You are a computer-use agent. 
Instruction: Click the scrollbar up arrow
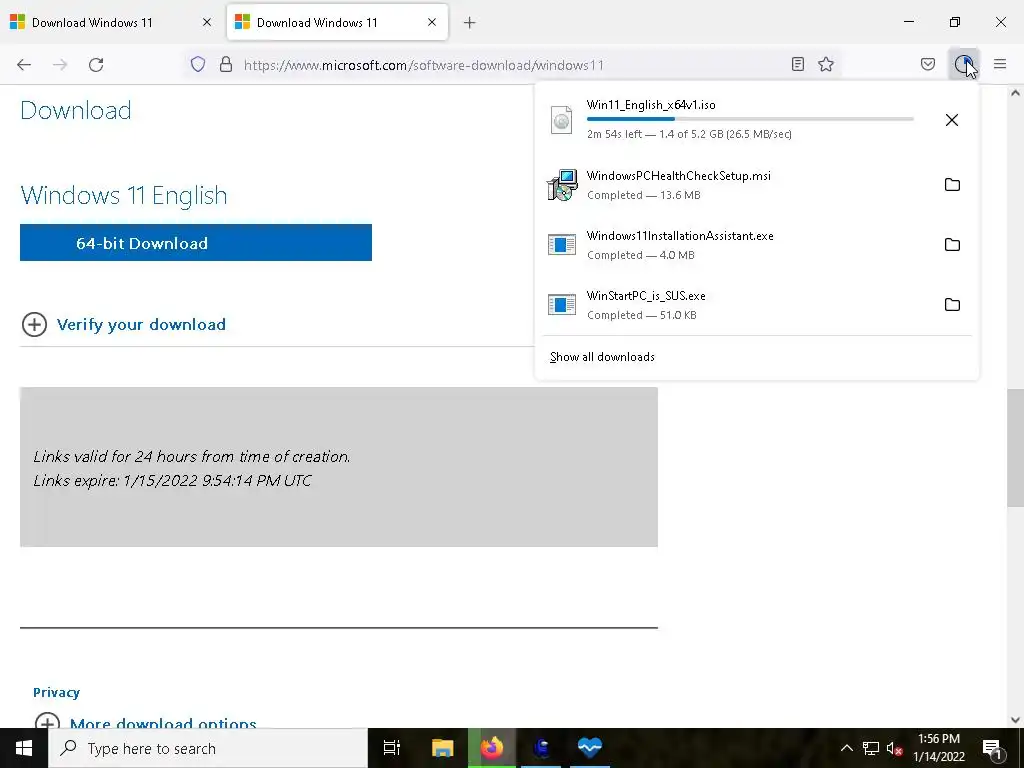[1015, 93]
